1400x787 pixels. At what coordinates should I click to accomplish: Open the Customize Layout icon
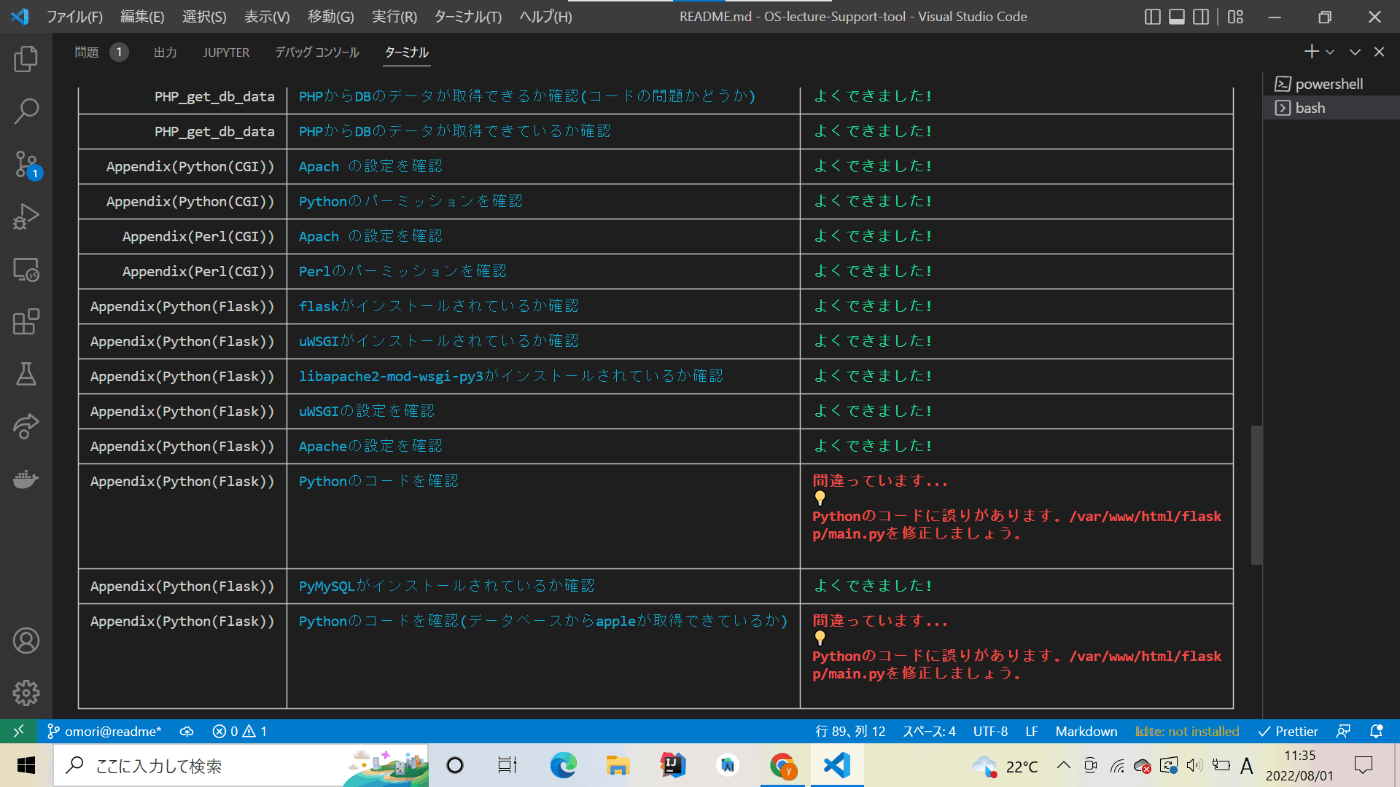[x=1235, y=17]
